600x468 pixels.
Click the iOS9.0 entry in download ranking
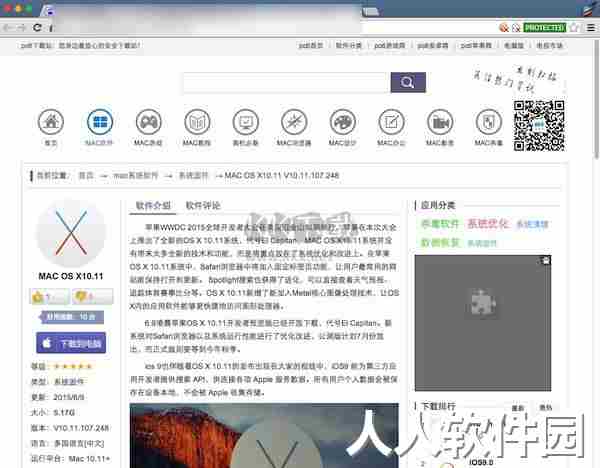click(481, 463)
